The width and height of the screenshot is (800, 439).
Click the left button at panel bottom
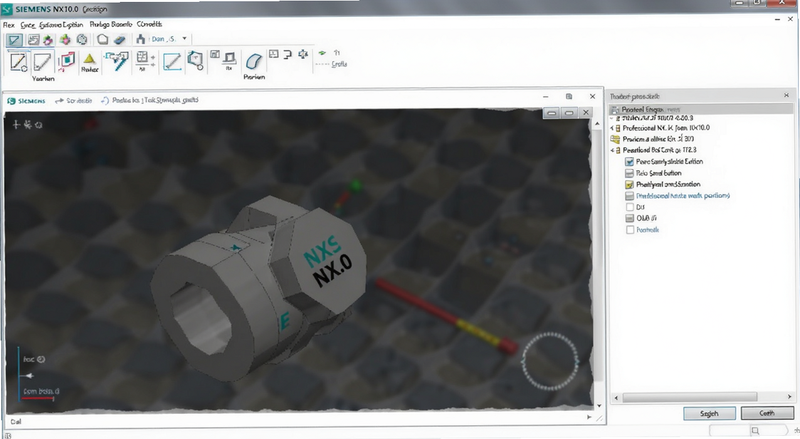[x=709, y=413]
